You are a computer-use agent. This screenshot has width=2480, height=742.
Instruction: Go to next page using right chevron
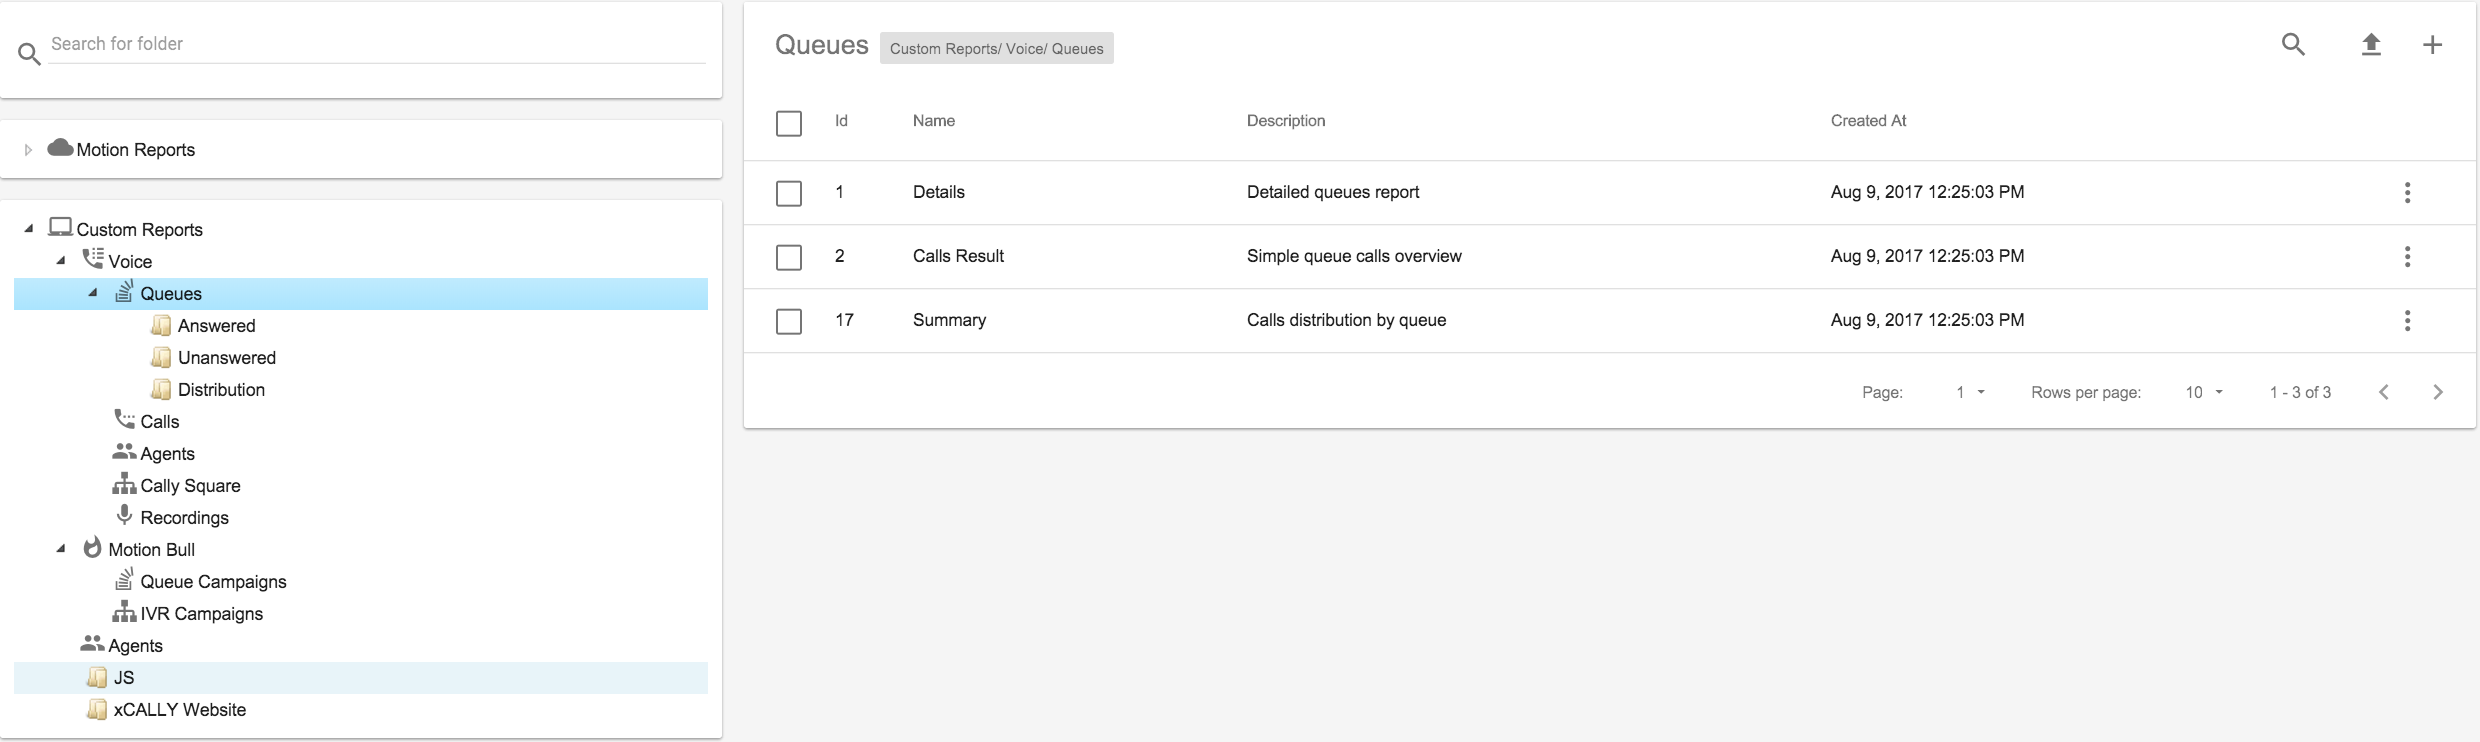click(2438, 392)
